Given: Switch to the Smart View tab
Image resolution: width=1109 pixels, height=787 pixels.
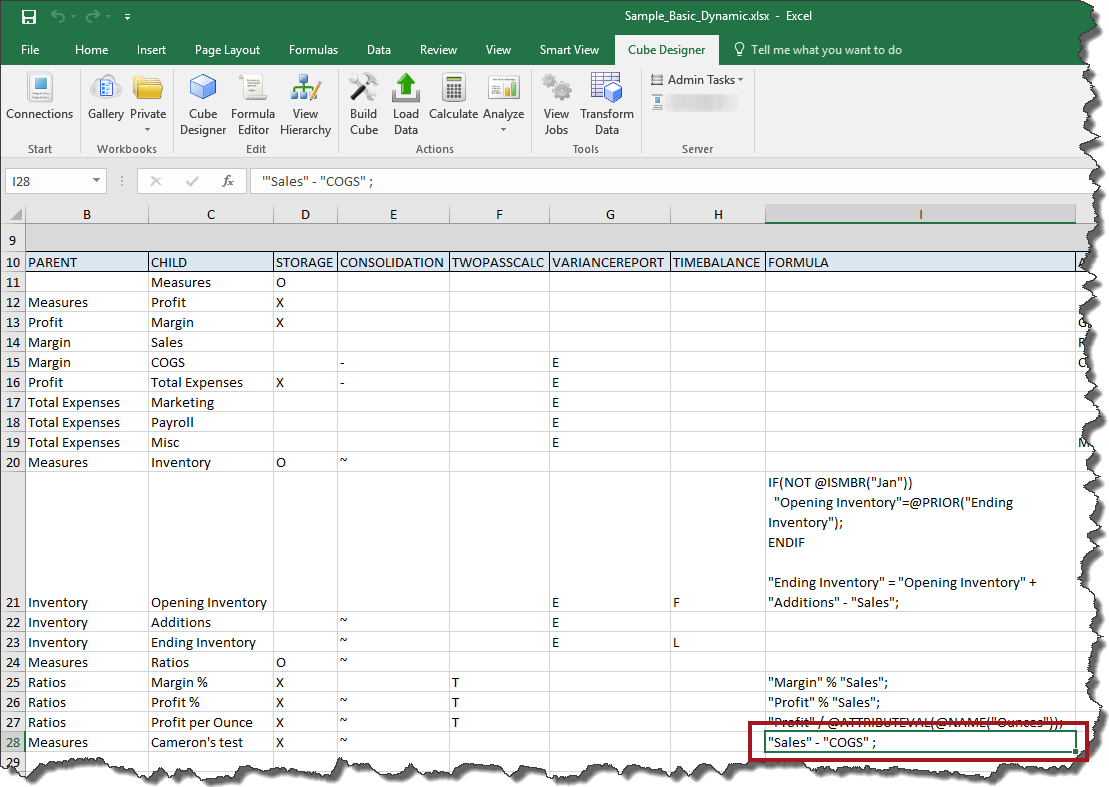Looking at the screenshot, I should (x=569, y=50).
